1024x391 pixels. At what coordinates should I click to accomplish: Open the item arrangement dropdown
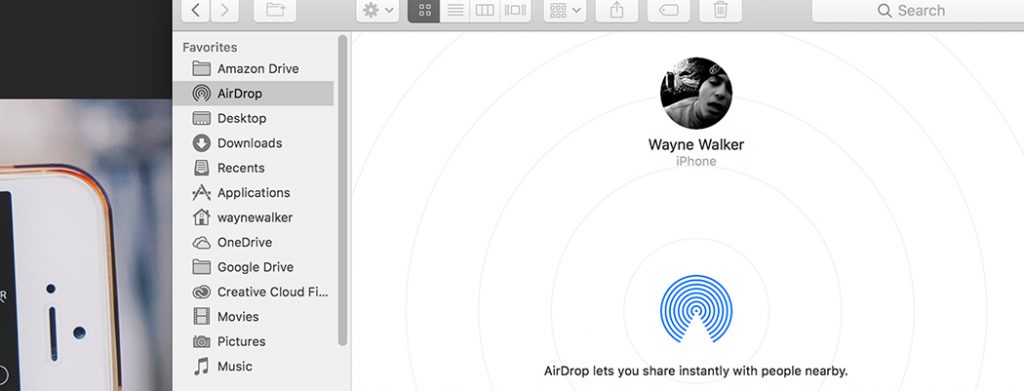click(565, 10)
